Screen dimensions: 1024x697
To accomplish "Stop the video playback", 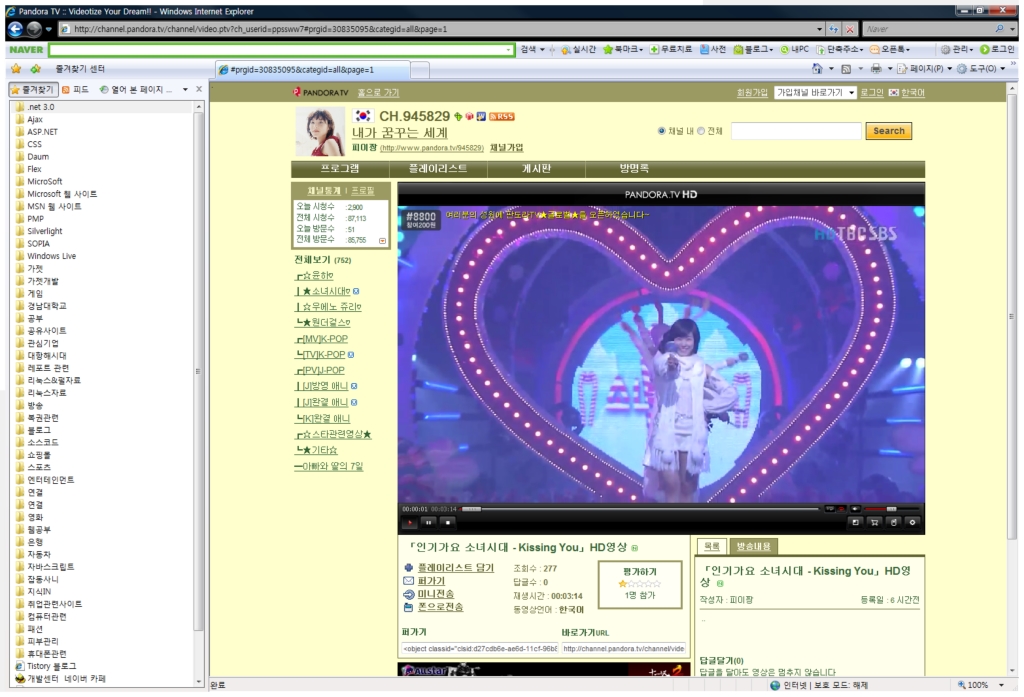I will (447, 523).
